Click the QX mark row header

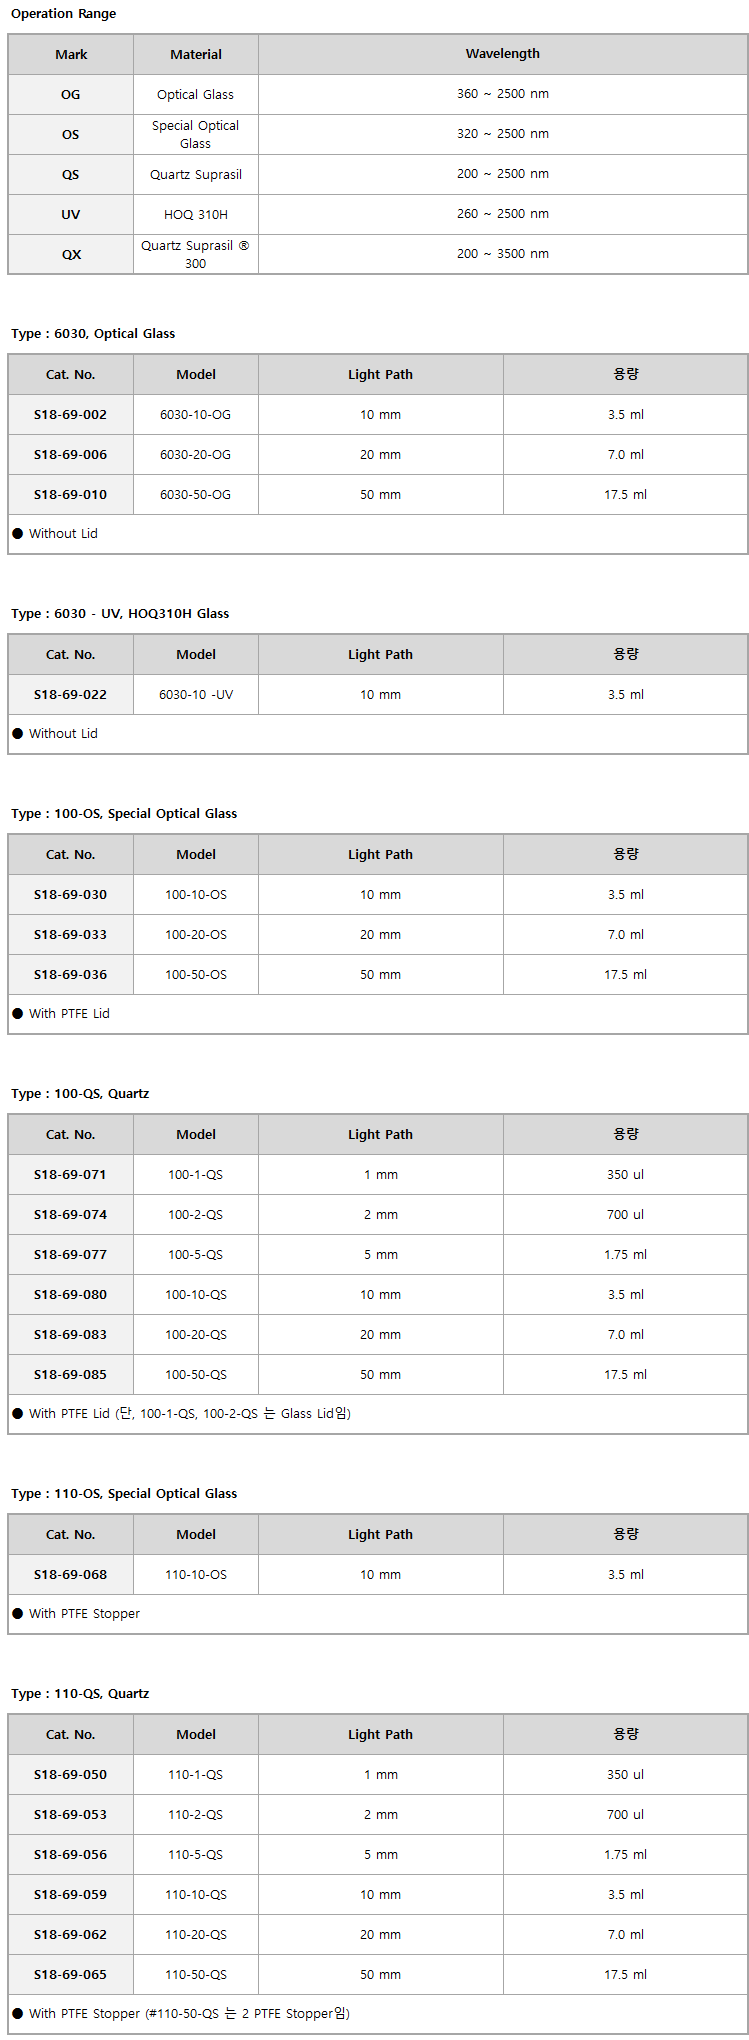[70, 254]
